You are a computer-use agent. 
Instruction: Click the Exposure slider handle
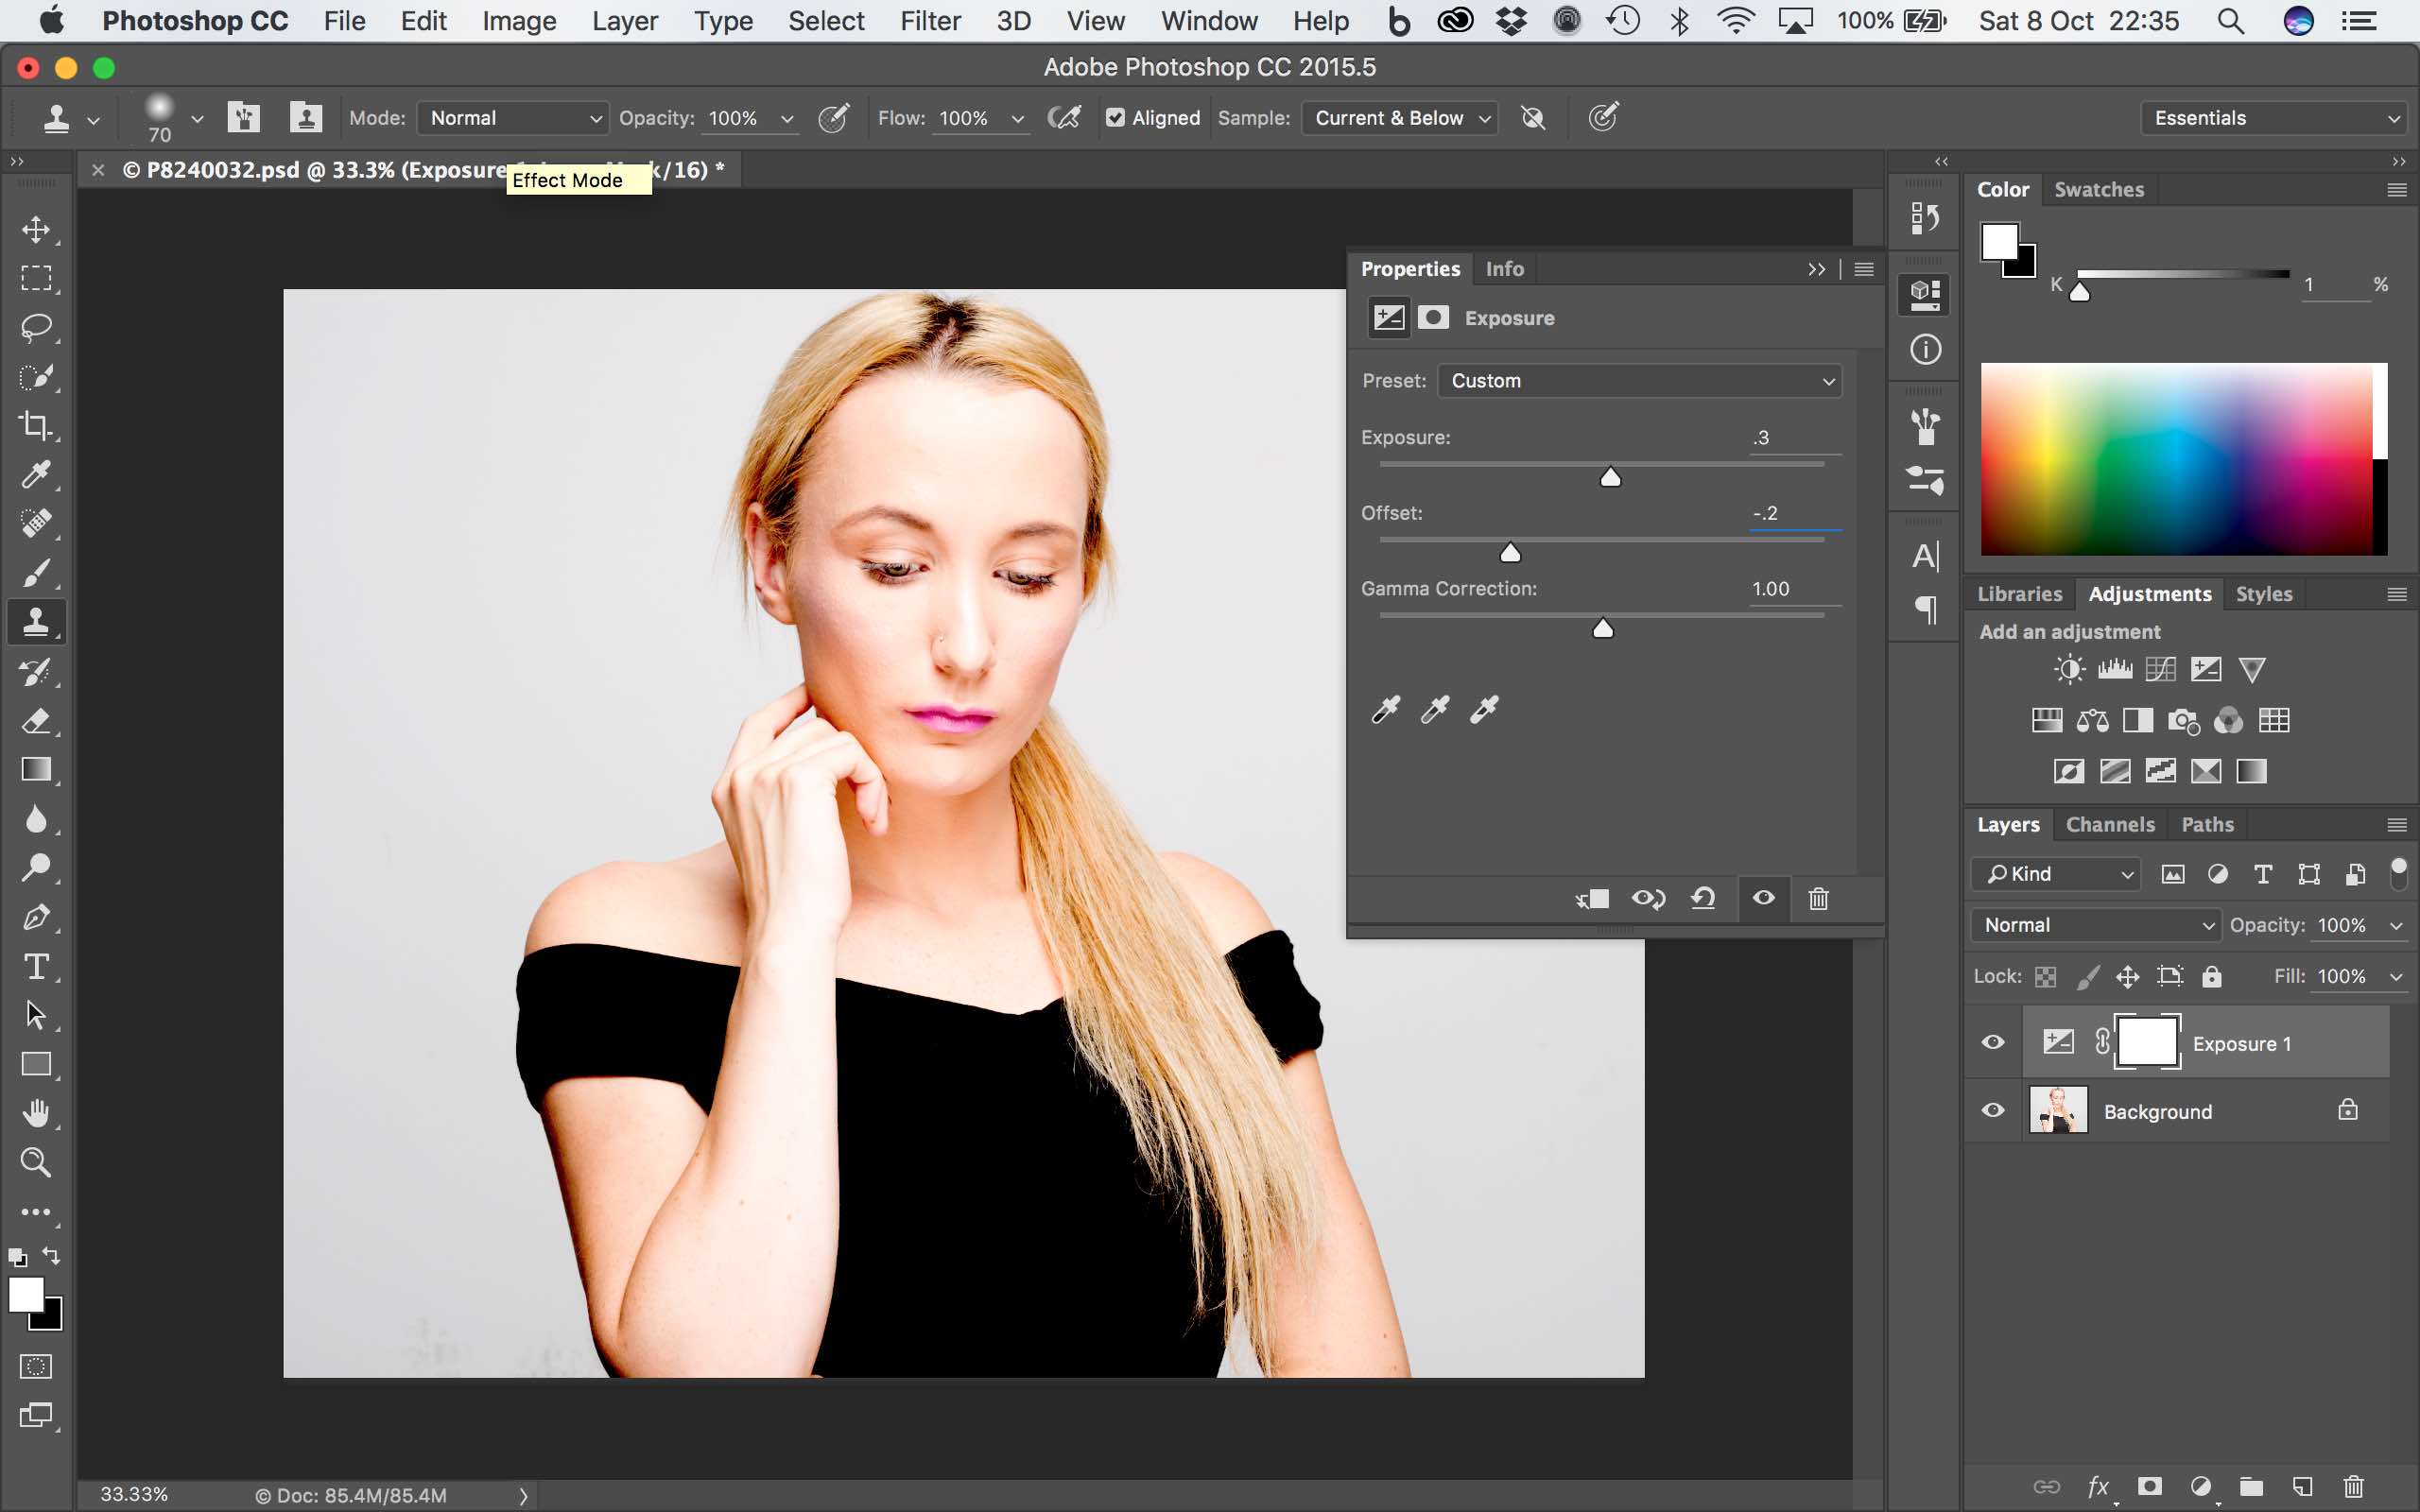(1610, 478)
